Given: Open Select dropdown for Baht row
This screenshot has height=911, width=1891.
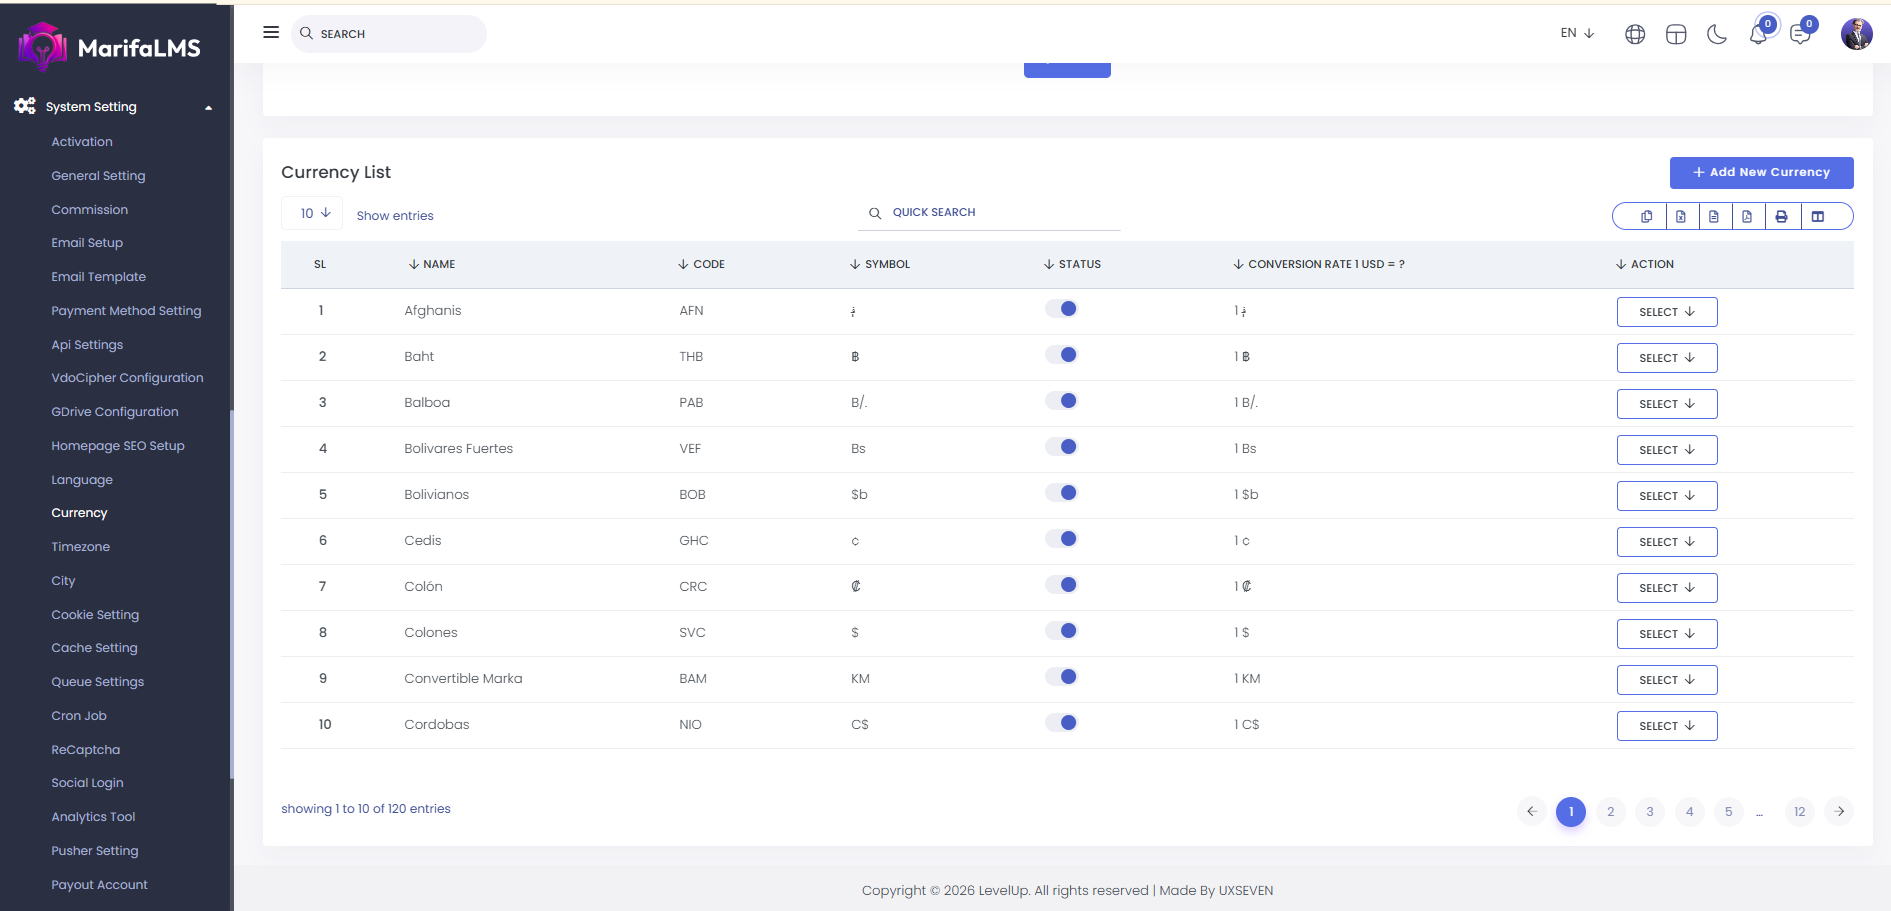Looking at the screenshot, I should 1666,358.
